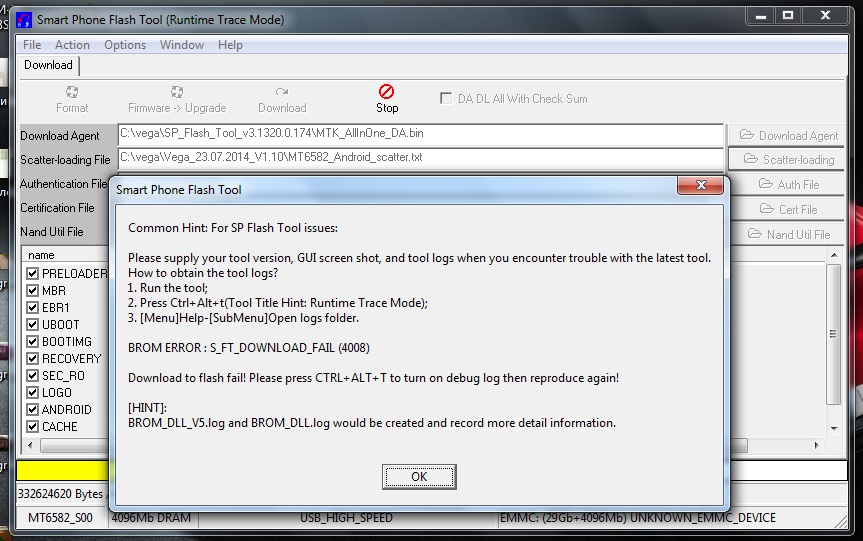Click the MT6582_S00 status bar entry
The width and height of the screenshot is (863, 541).
click(x=61, y=518)
